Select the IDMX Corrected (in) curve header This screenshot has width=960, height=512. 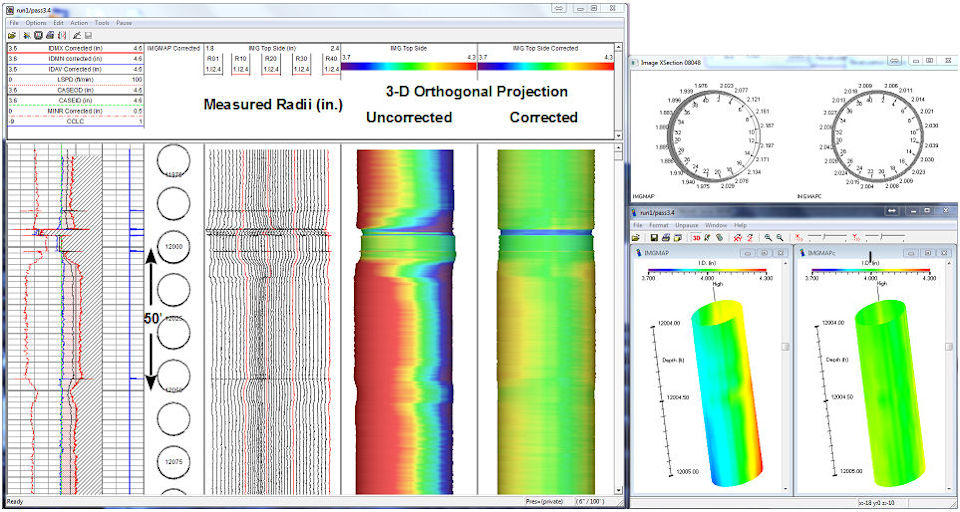pos(75,48)
